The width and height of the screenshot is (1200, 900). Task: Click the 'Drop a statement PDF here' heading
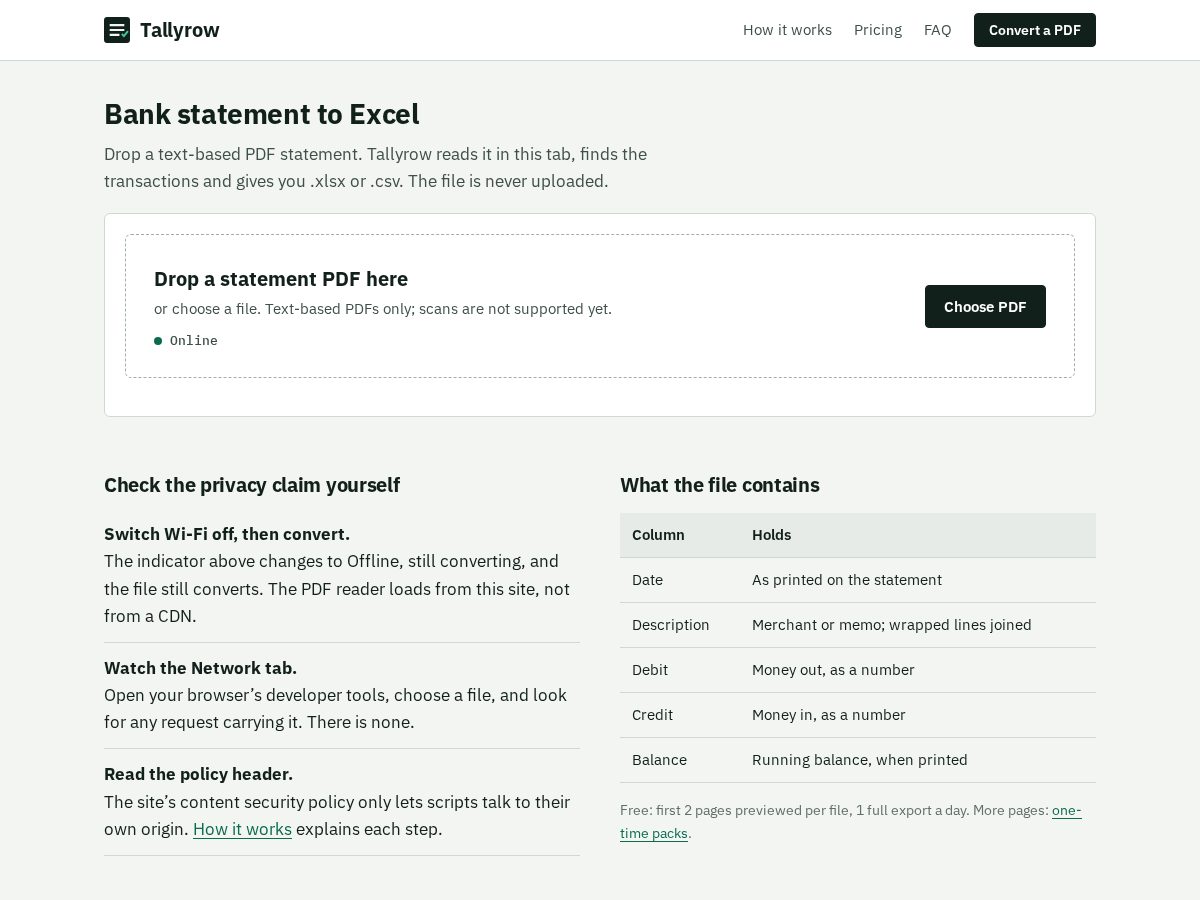click(x=281, y=279)
